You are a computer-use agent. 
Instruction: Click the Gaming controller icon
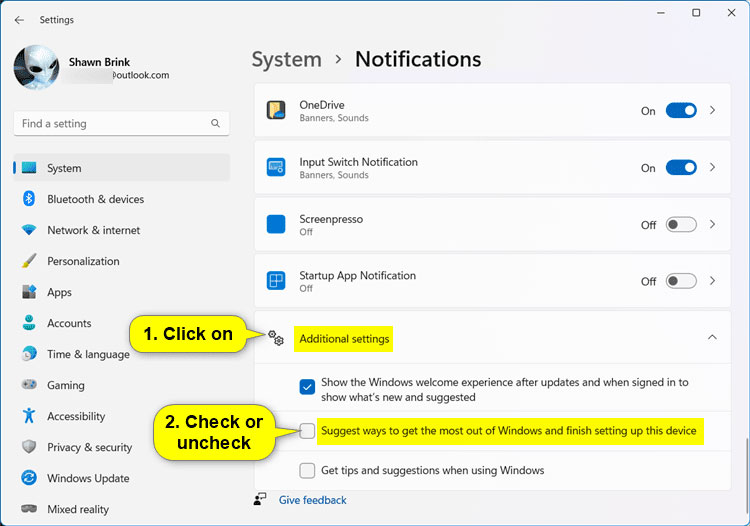tap(29, 384)
